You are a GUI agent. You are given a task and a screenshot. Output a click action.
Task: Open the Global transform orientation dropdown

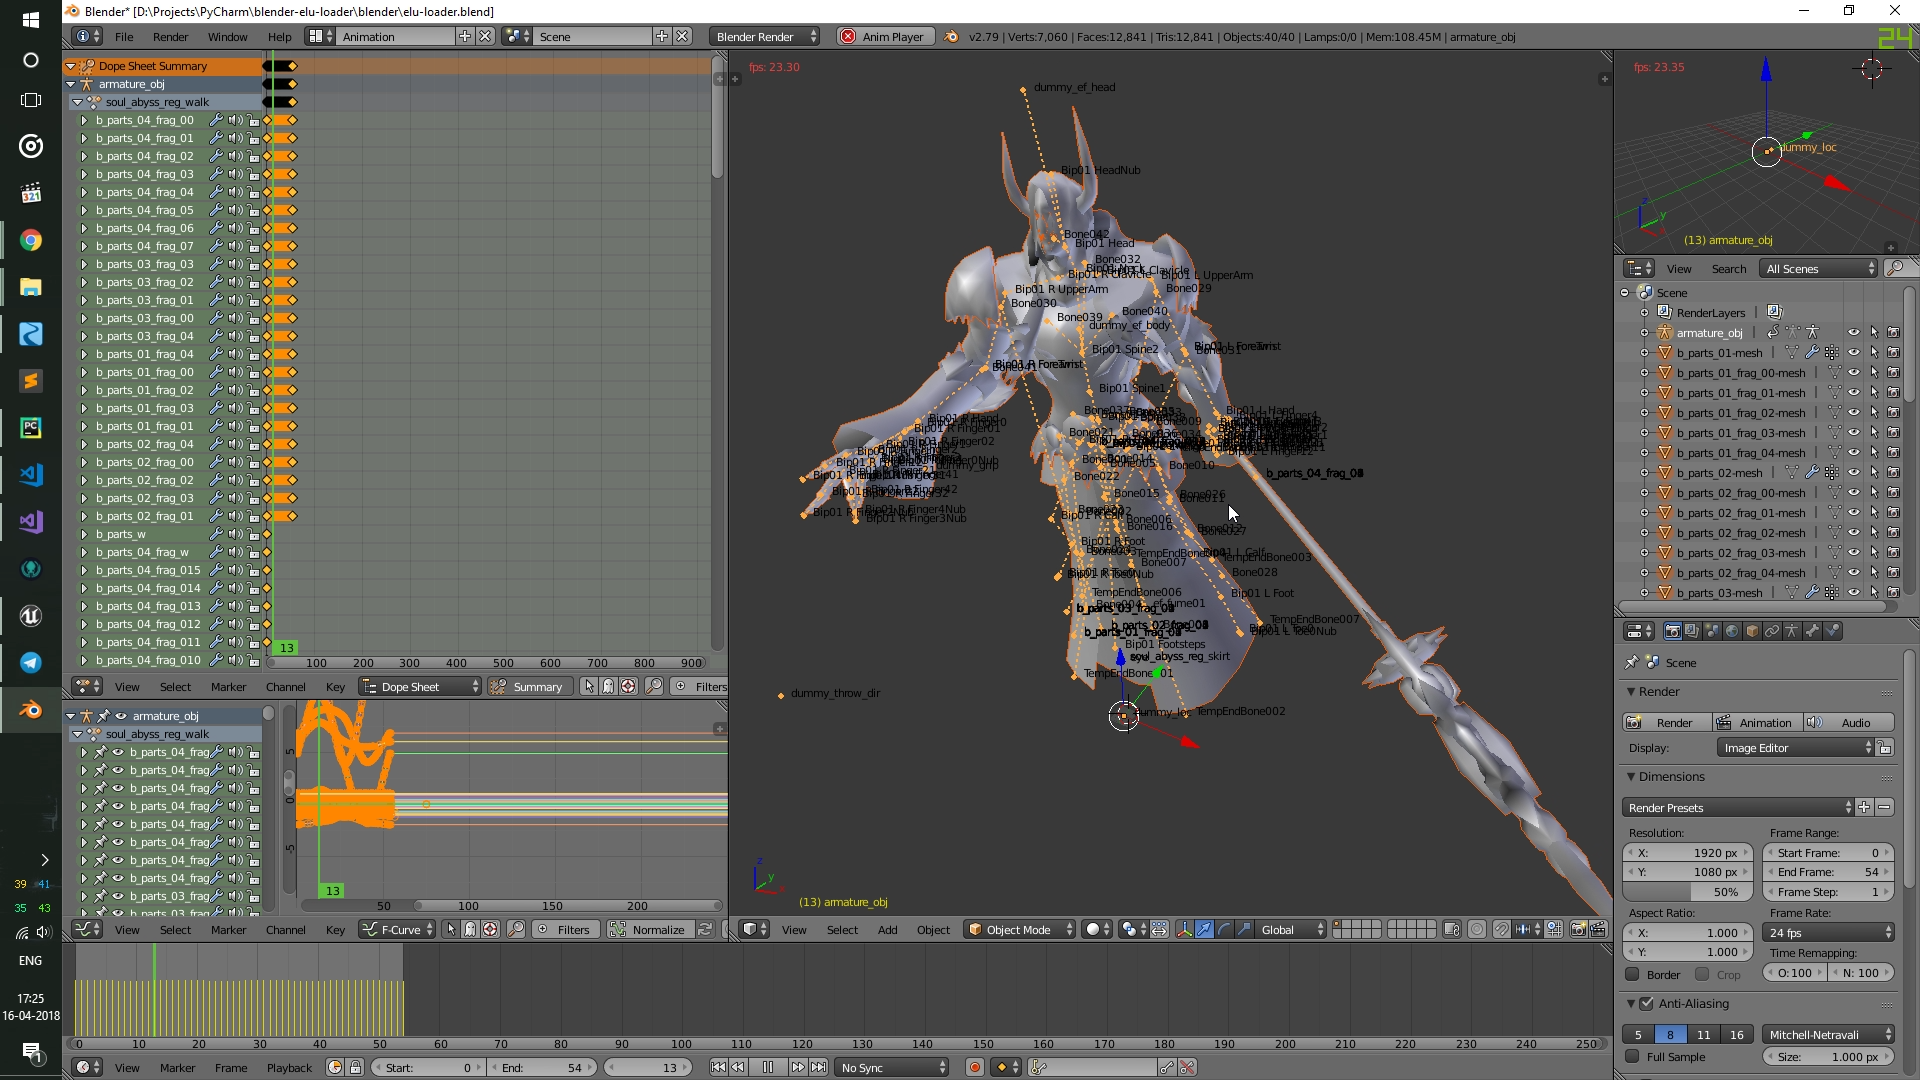(x=1291, y=929)
